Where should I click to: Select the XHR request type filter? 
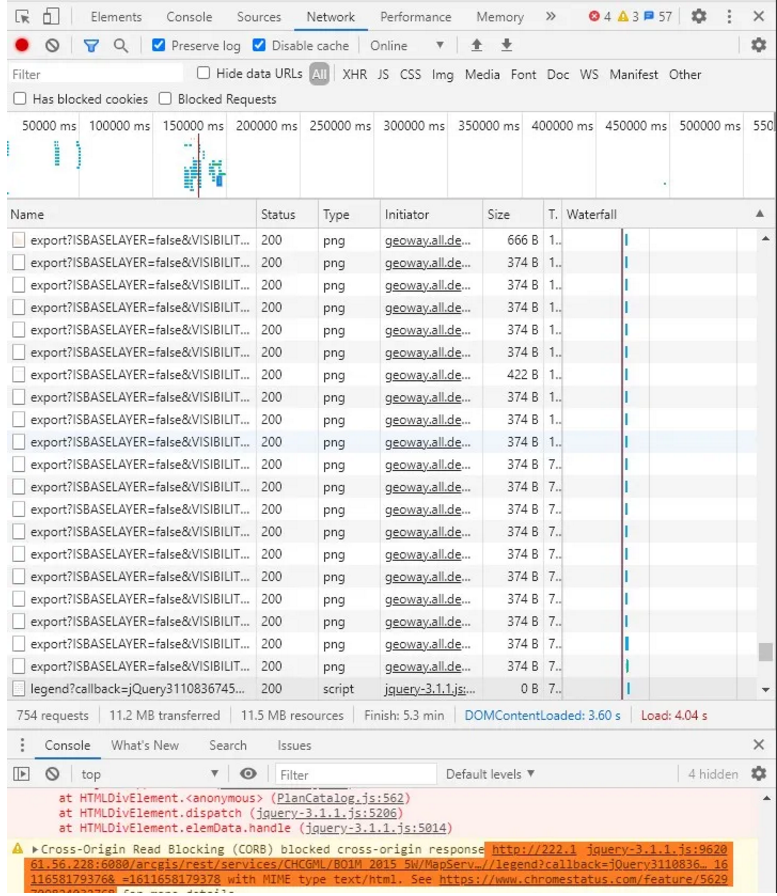click(354, 74)
